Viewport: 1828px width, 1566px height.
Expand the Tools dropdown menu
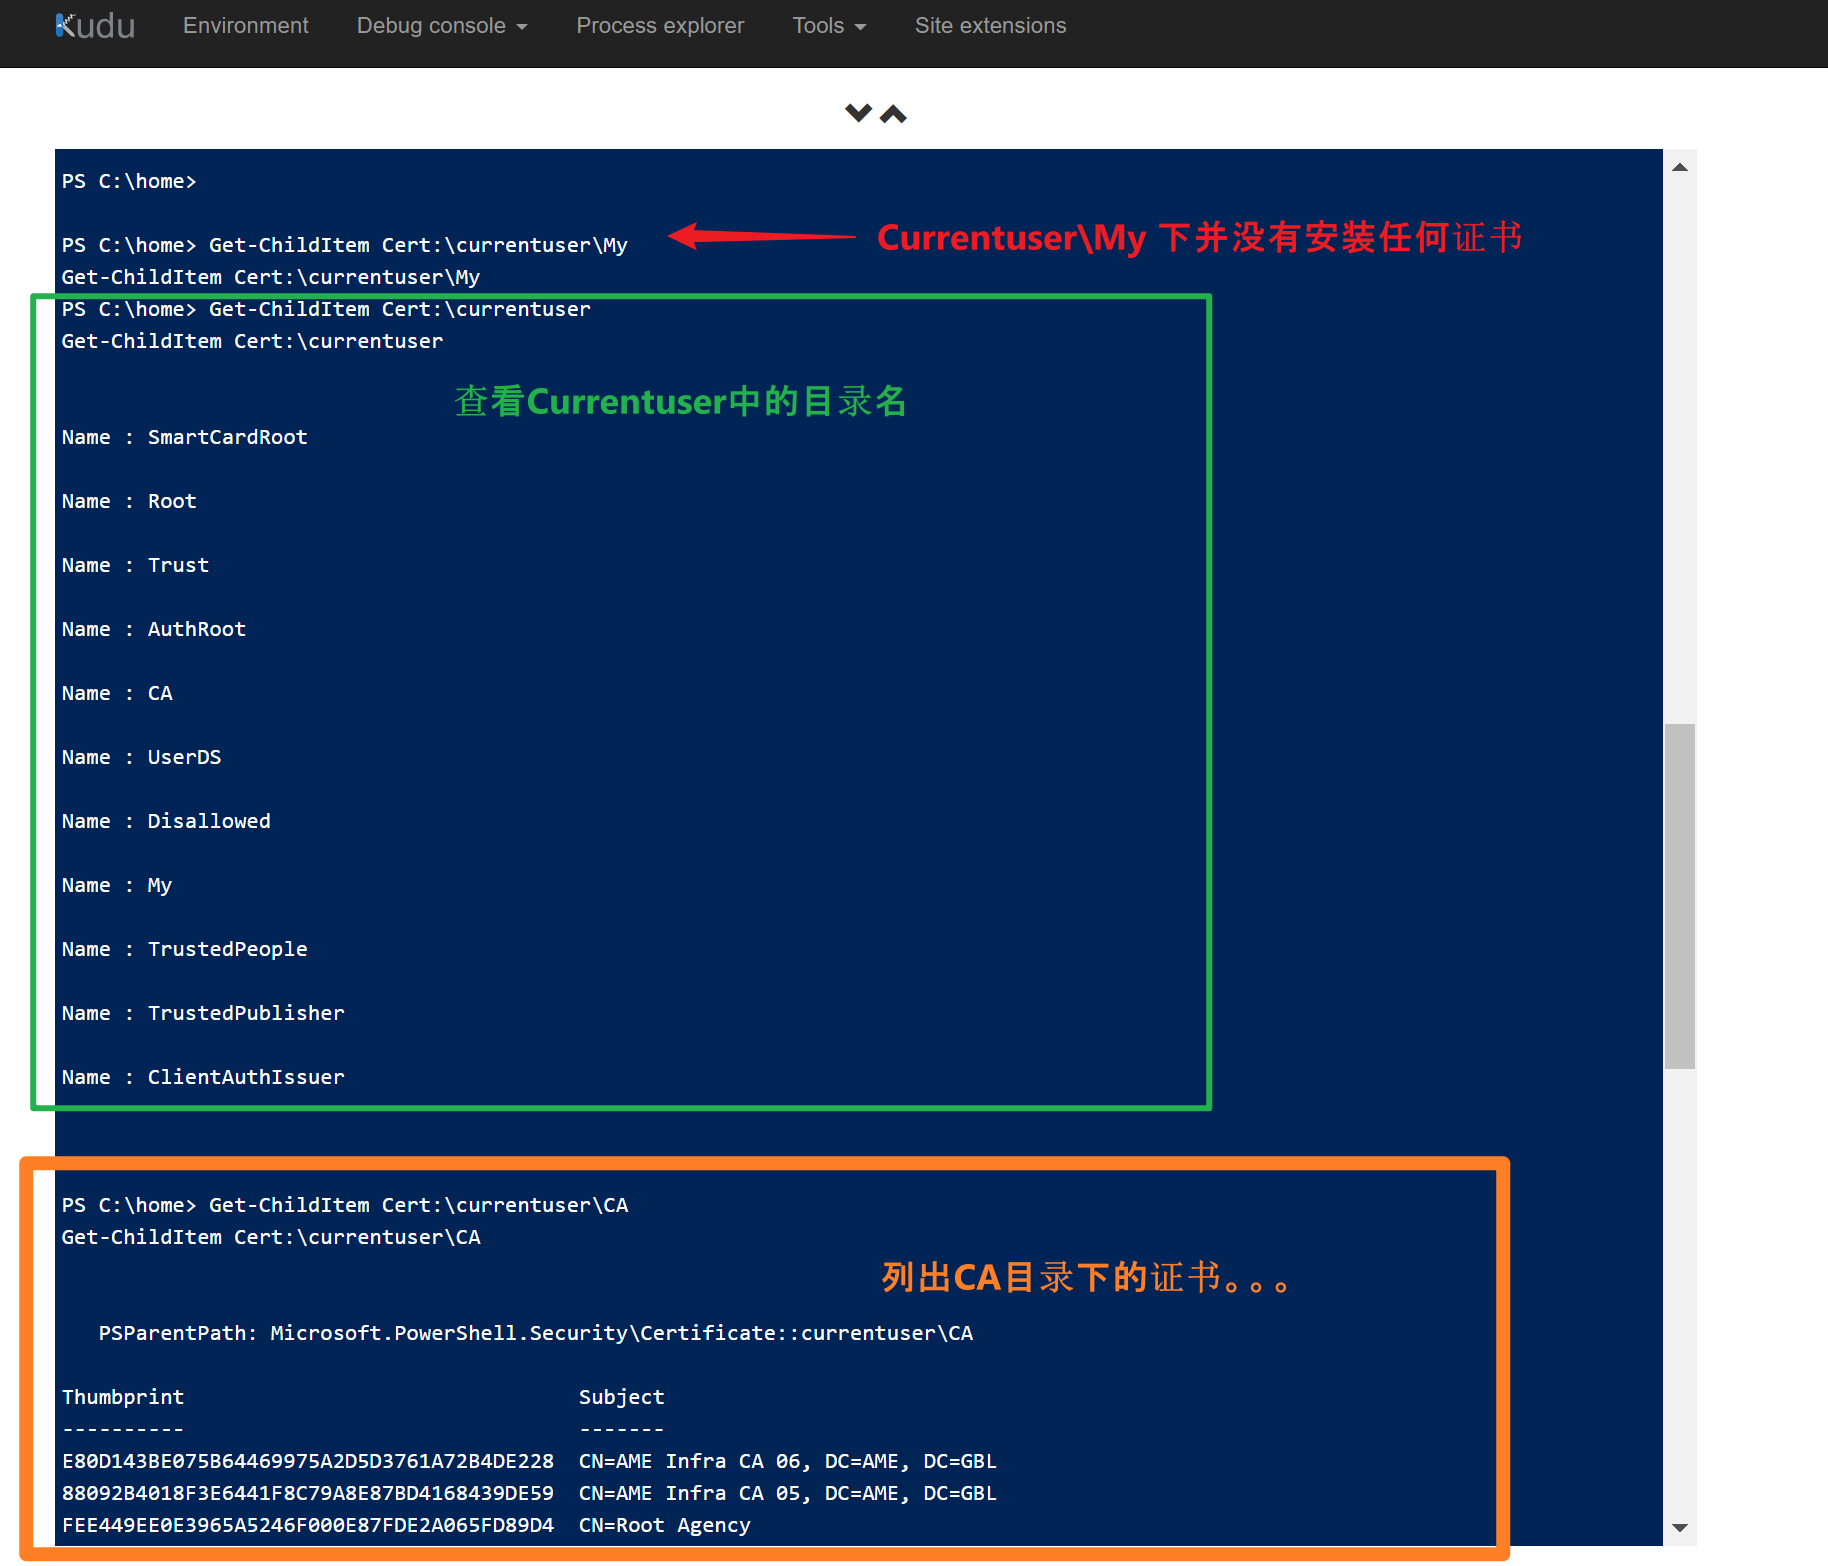tap(828, 26)
